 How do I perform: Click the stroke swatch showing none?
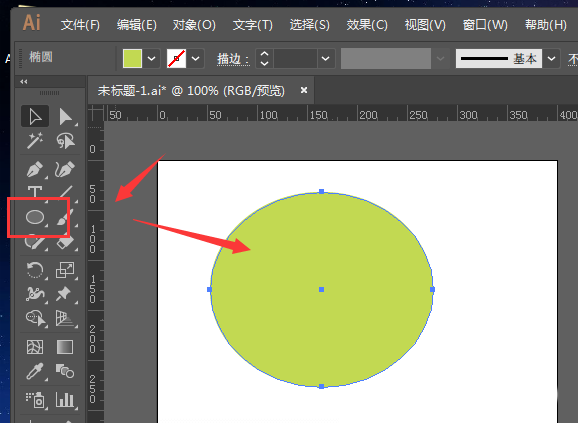coord(177,59)
